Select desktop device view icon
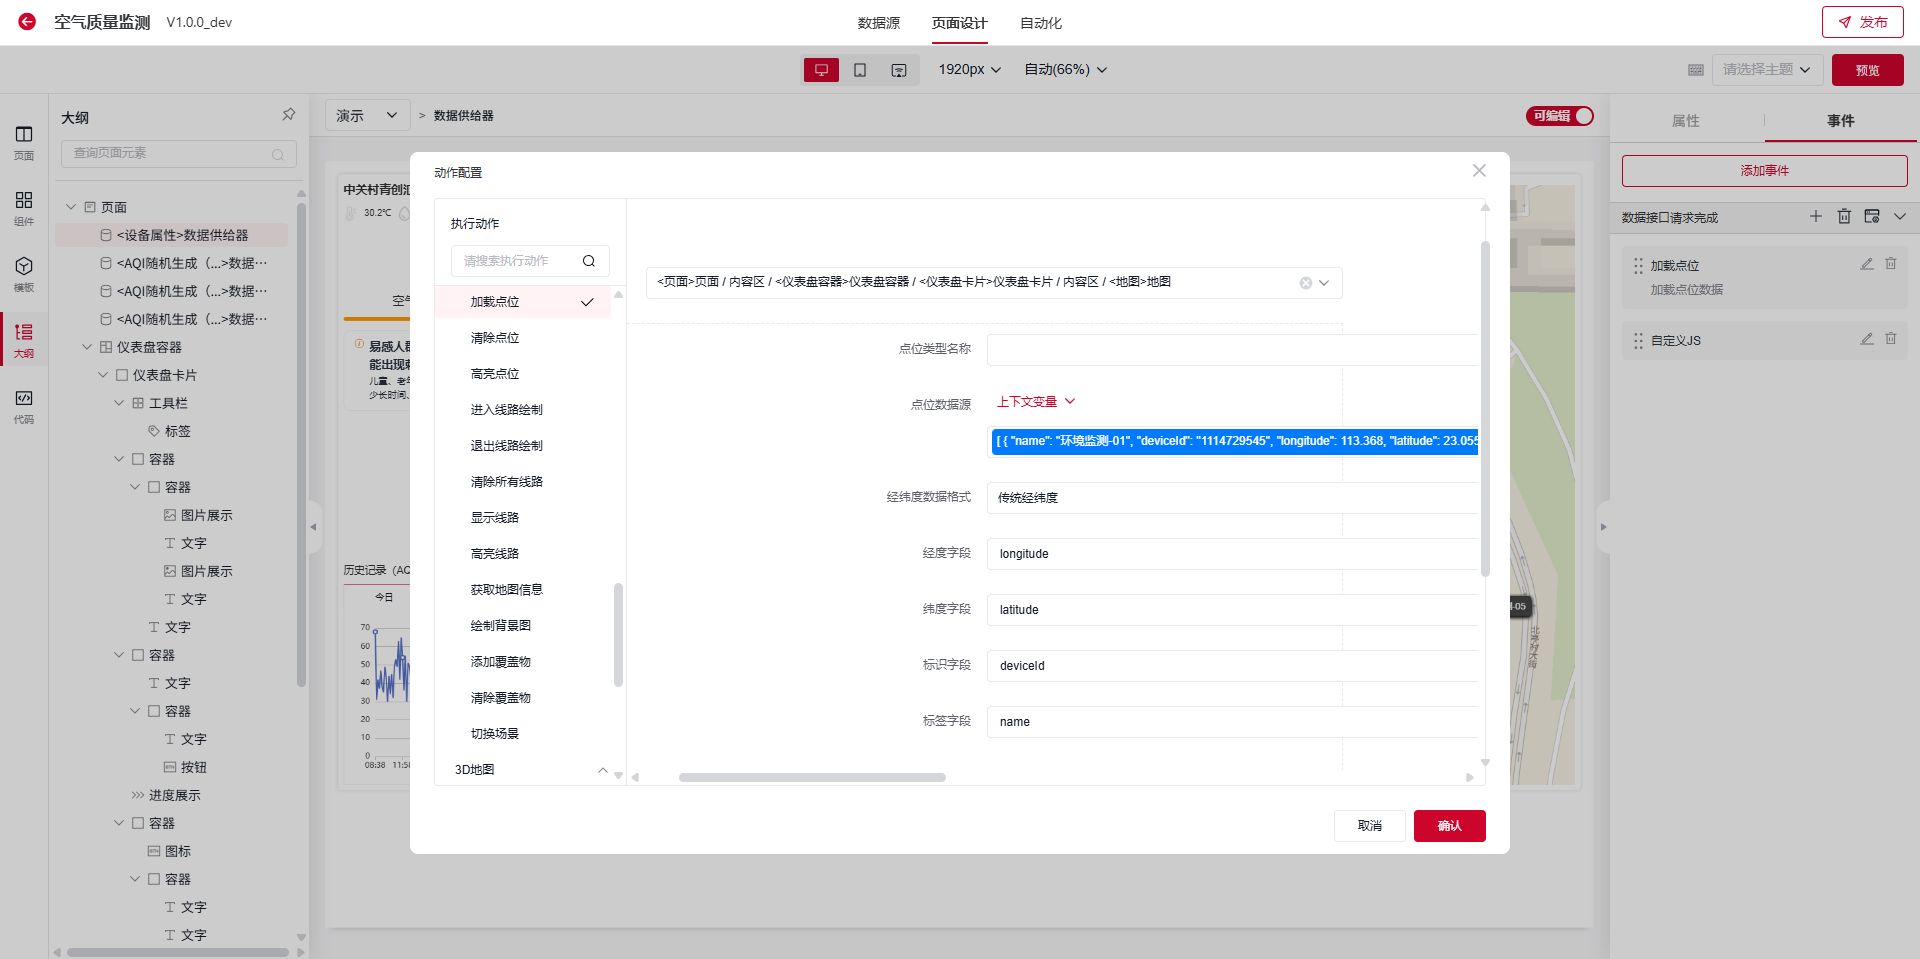 pos(821,70)
